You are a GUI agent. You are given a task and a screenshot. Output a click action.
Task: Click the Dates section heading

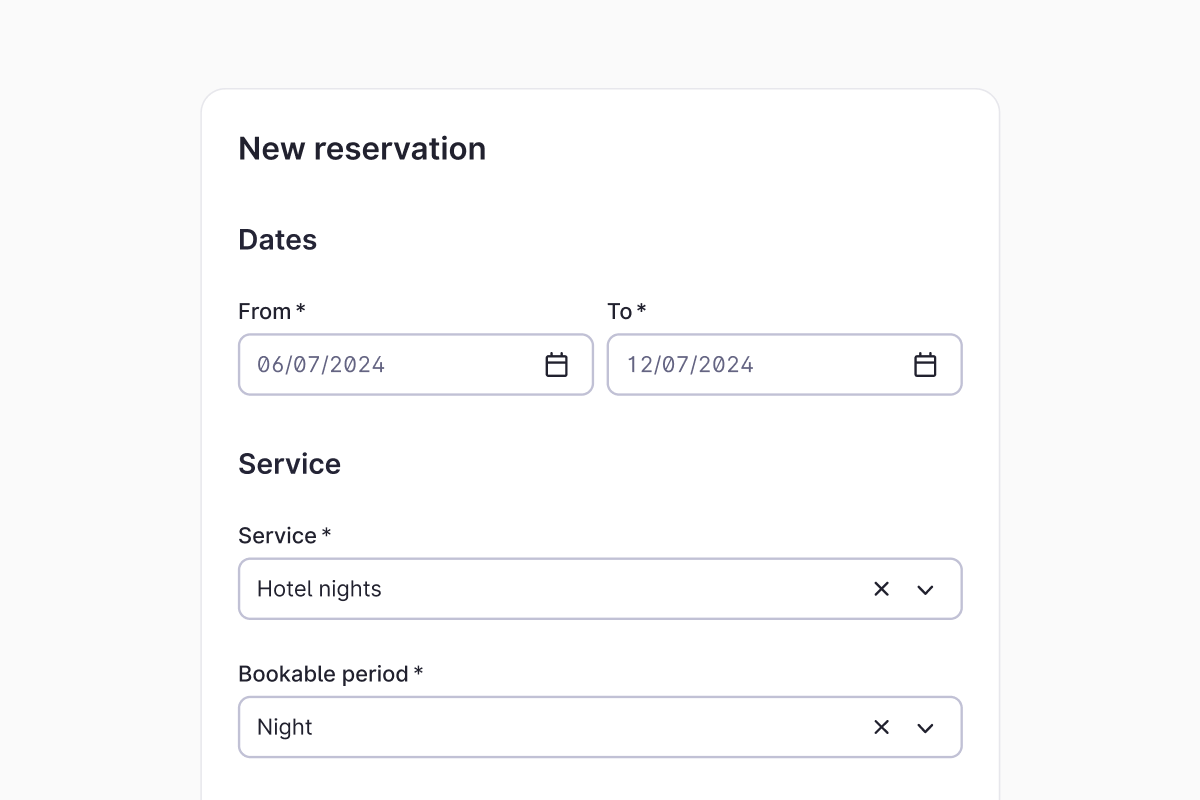pyautogui.click(x=277, y=240)
